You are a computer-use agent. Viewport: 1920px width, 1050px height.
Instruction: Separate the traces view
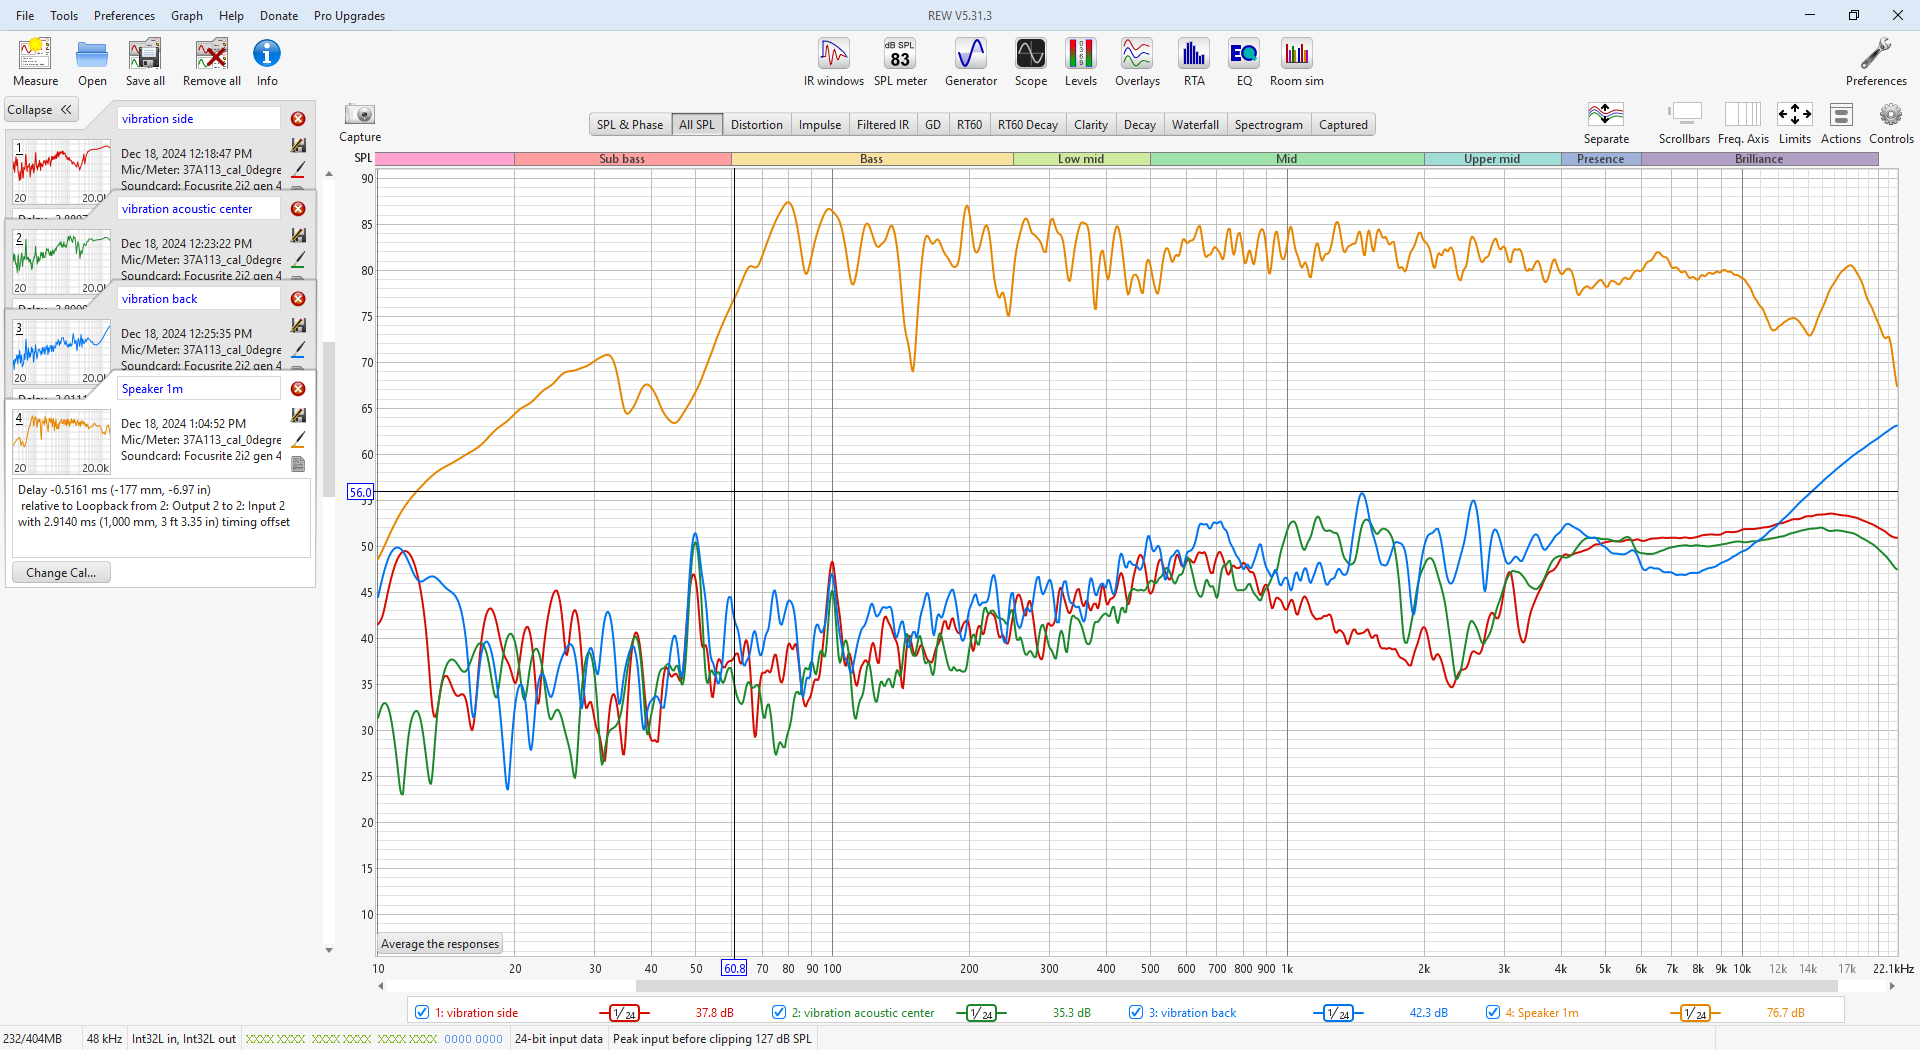click(x=1606, y=123)
